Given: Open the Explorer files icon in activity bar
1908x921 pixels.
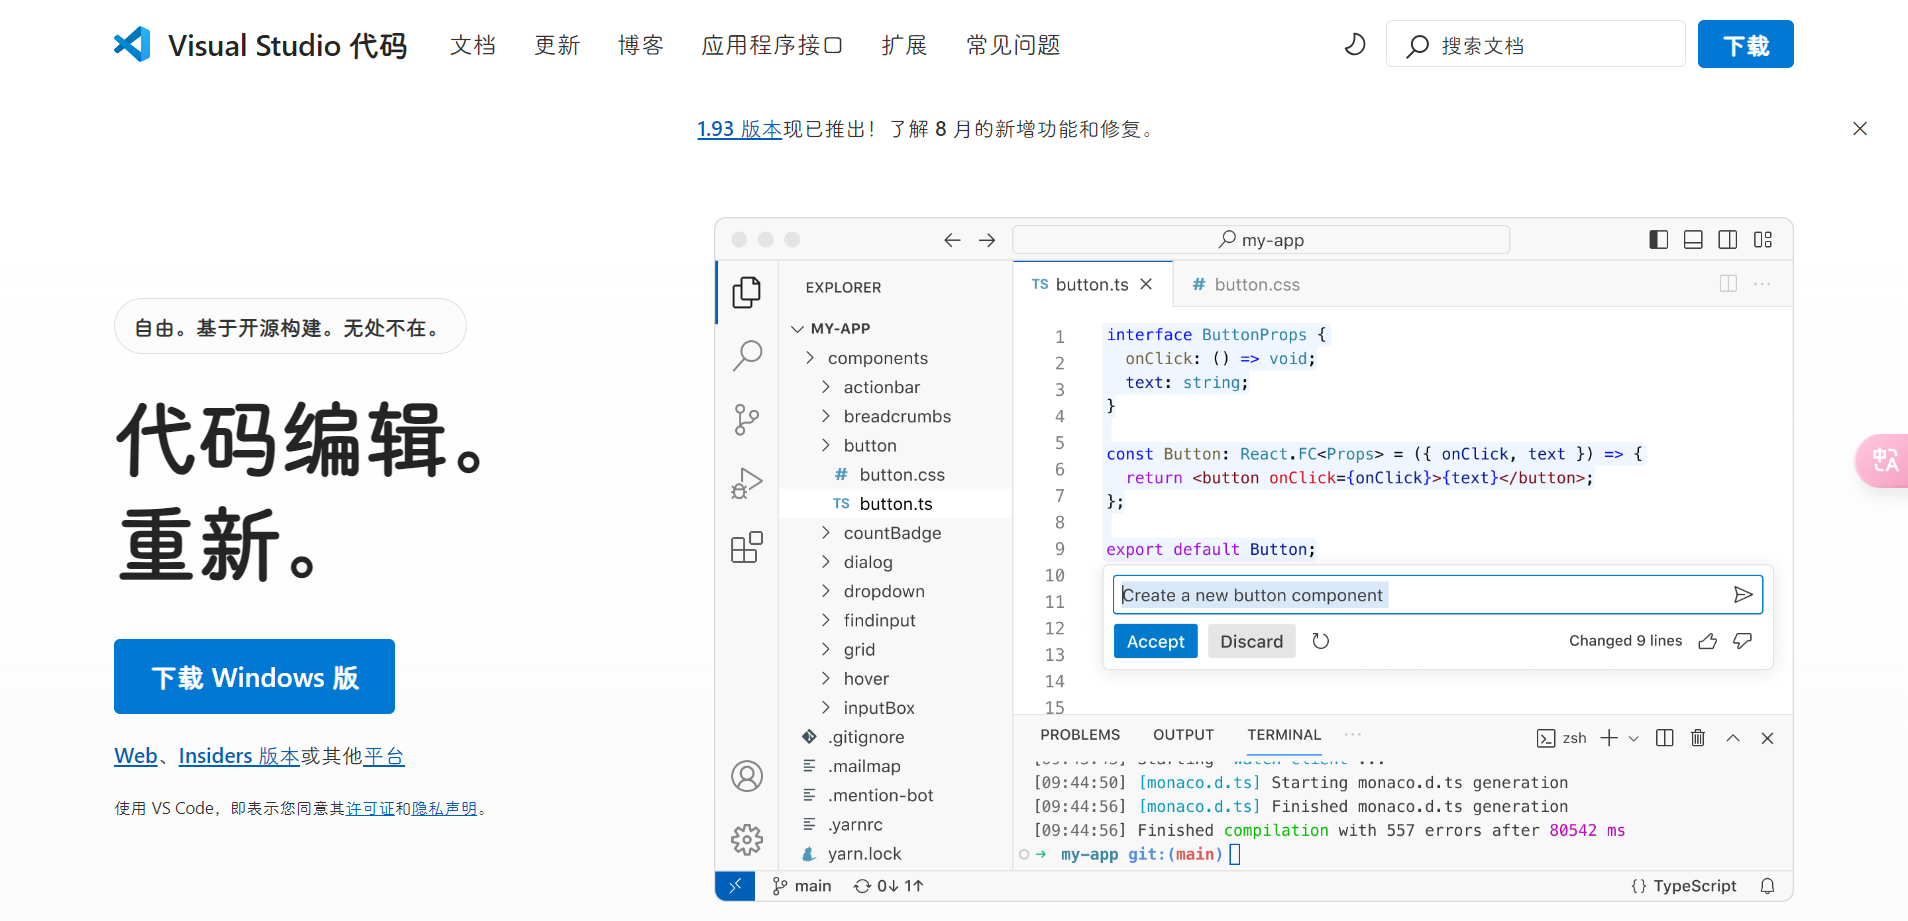Looking at the screenshot, I should 747,292.
